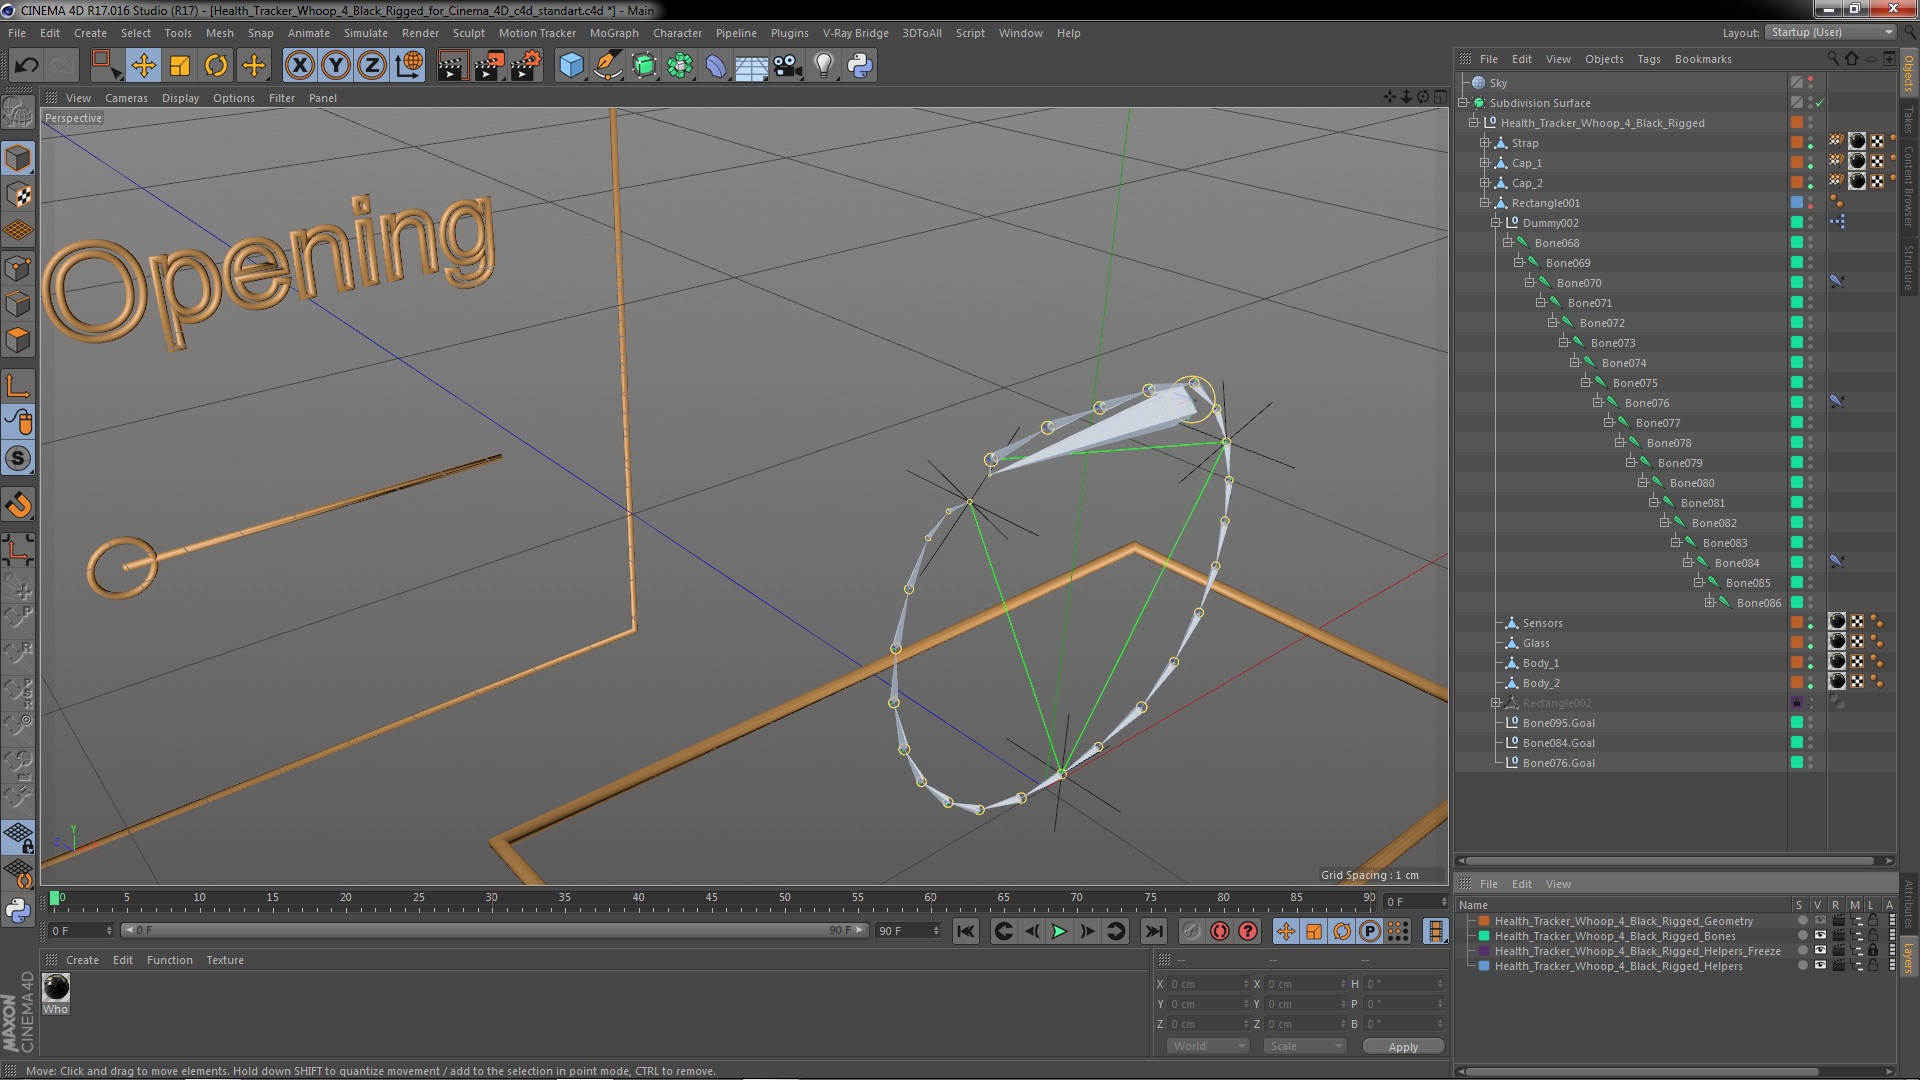Screen dimensions: 1920x1080
Task: Toggle visibility dots for Glass object
Action: pos(1810,643)
